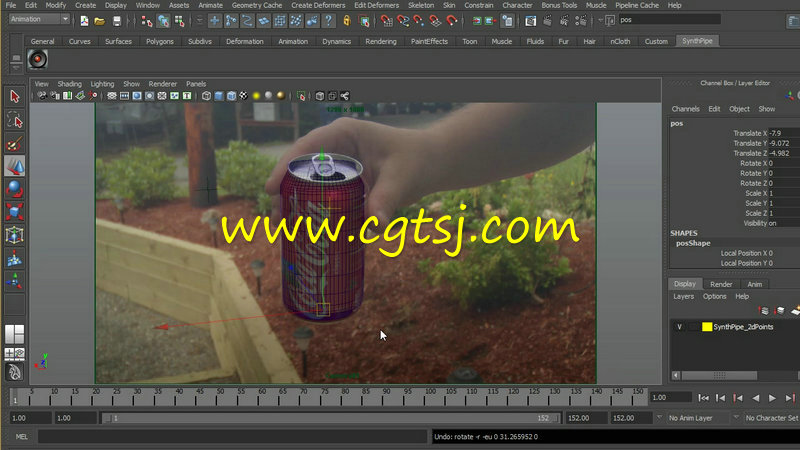Step back one frame
The height and width of the screenshot is (450, 800).
720,398
